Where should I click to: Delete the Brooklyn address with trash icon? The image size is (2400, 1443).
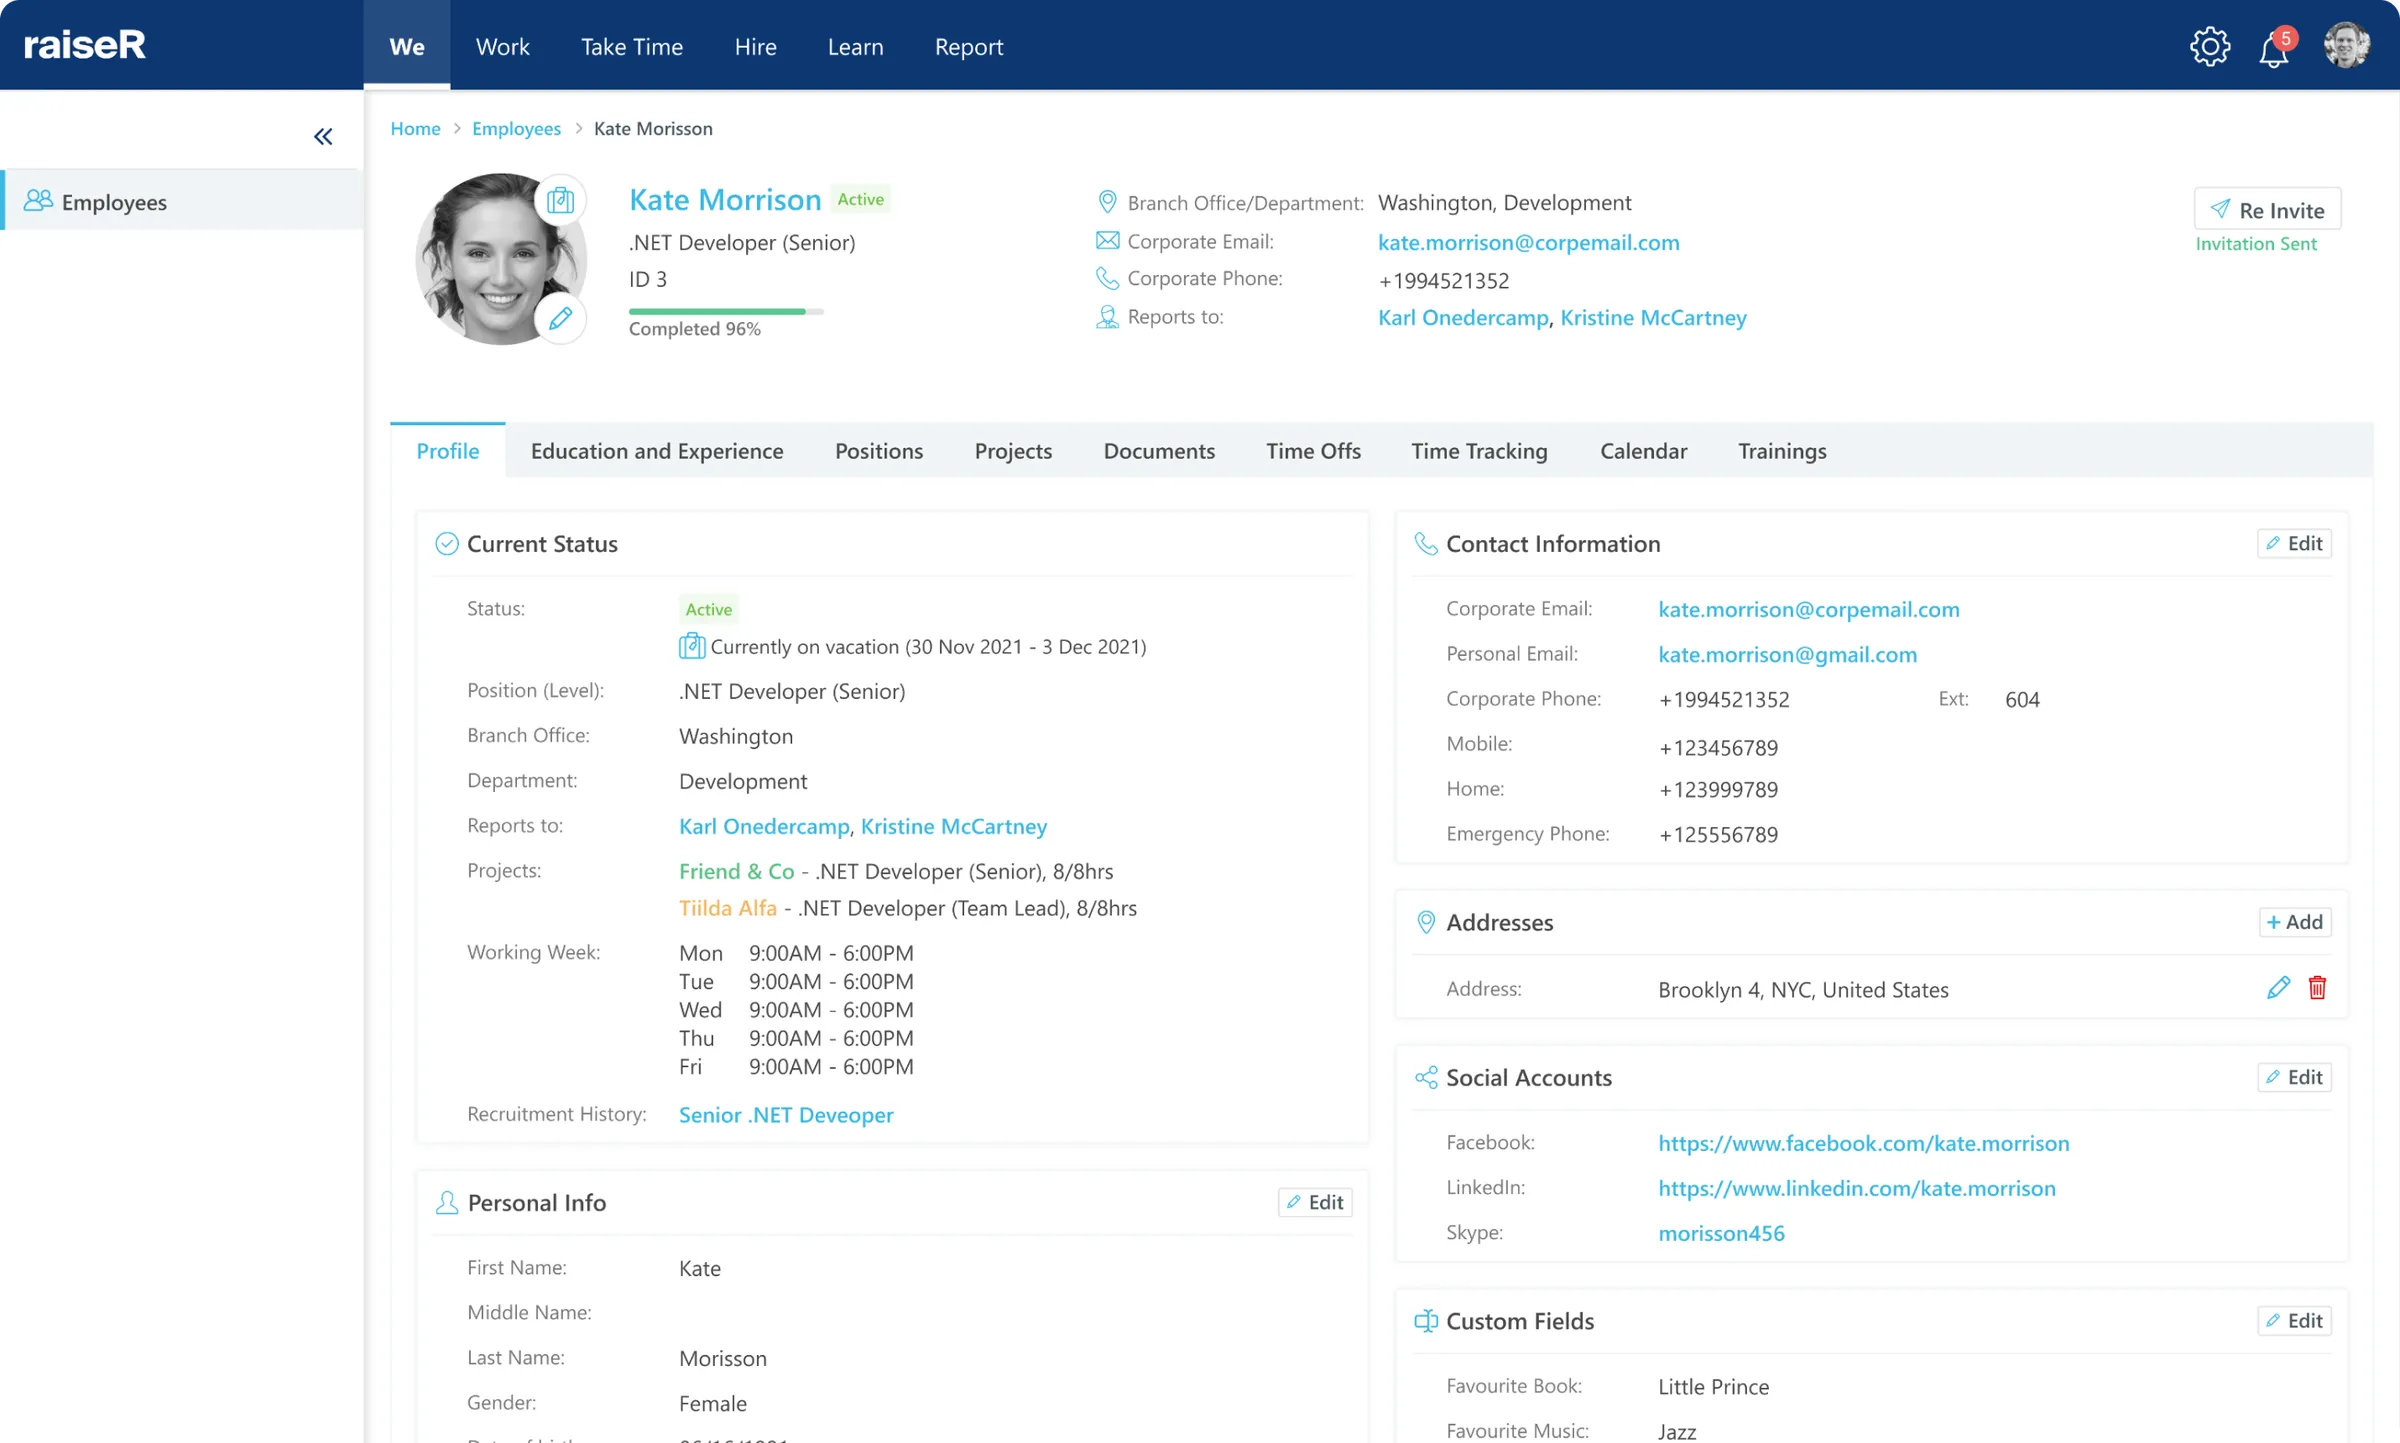click(x=2317, y=988)
